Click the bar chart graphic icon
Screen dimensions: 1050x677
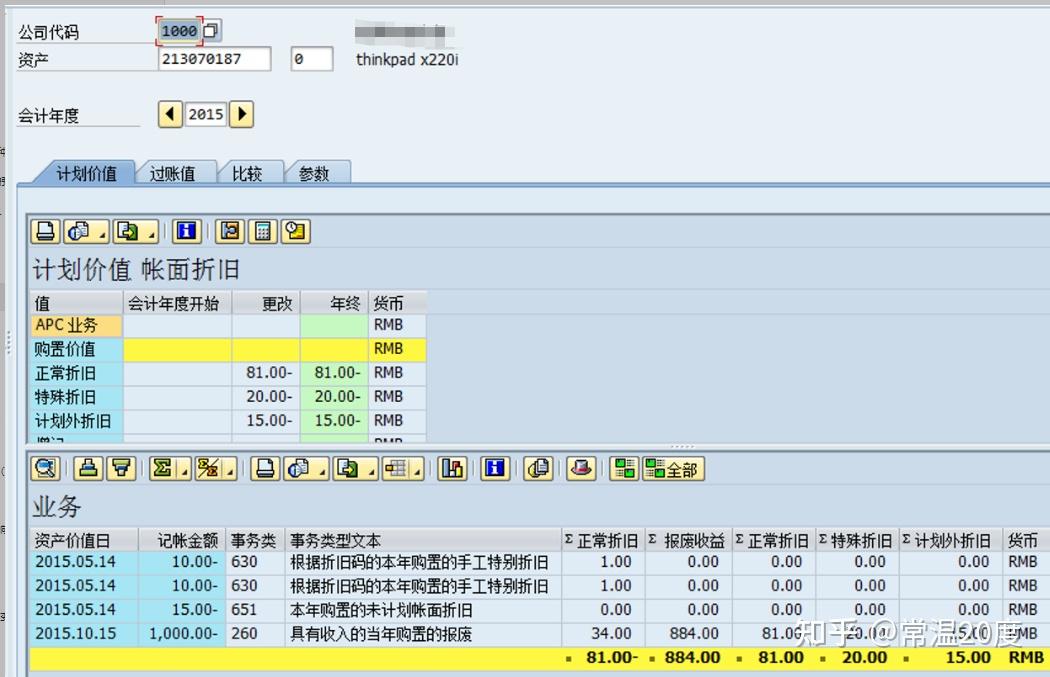pyautogui.click(x=452, y=469)
